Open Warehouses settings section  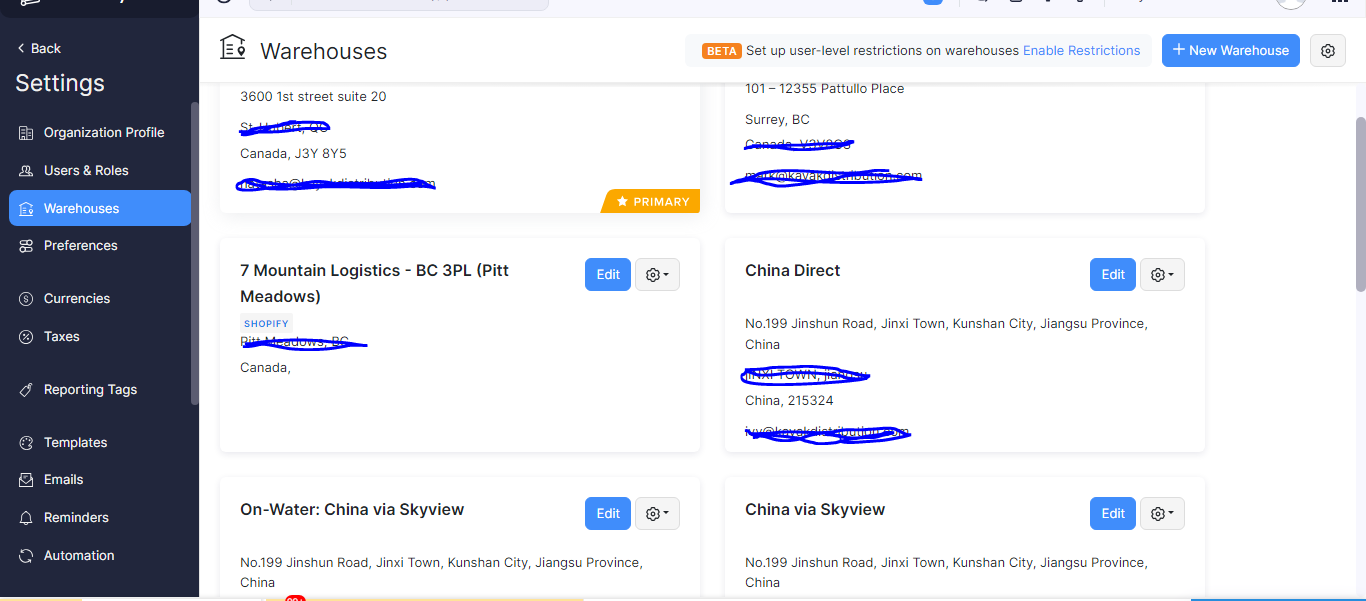[100, 208]
